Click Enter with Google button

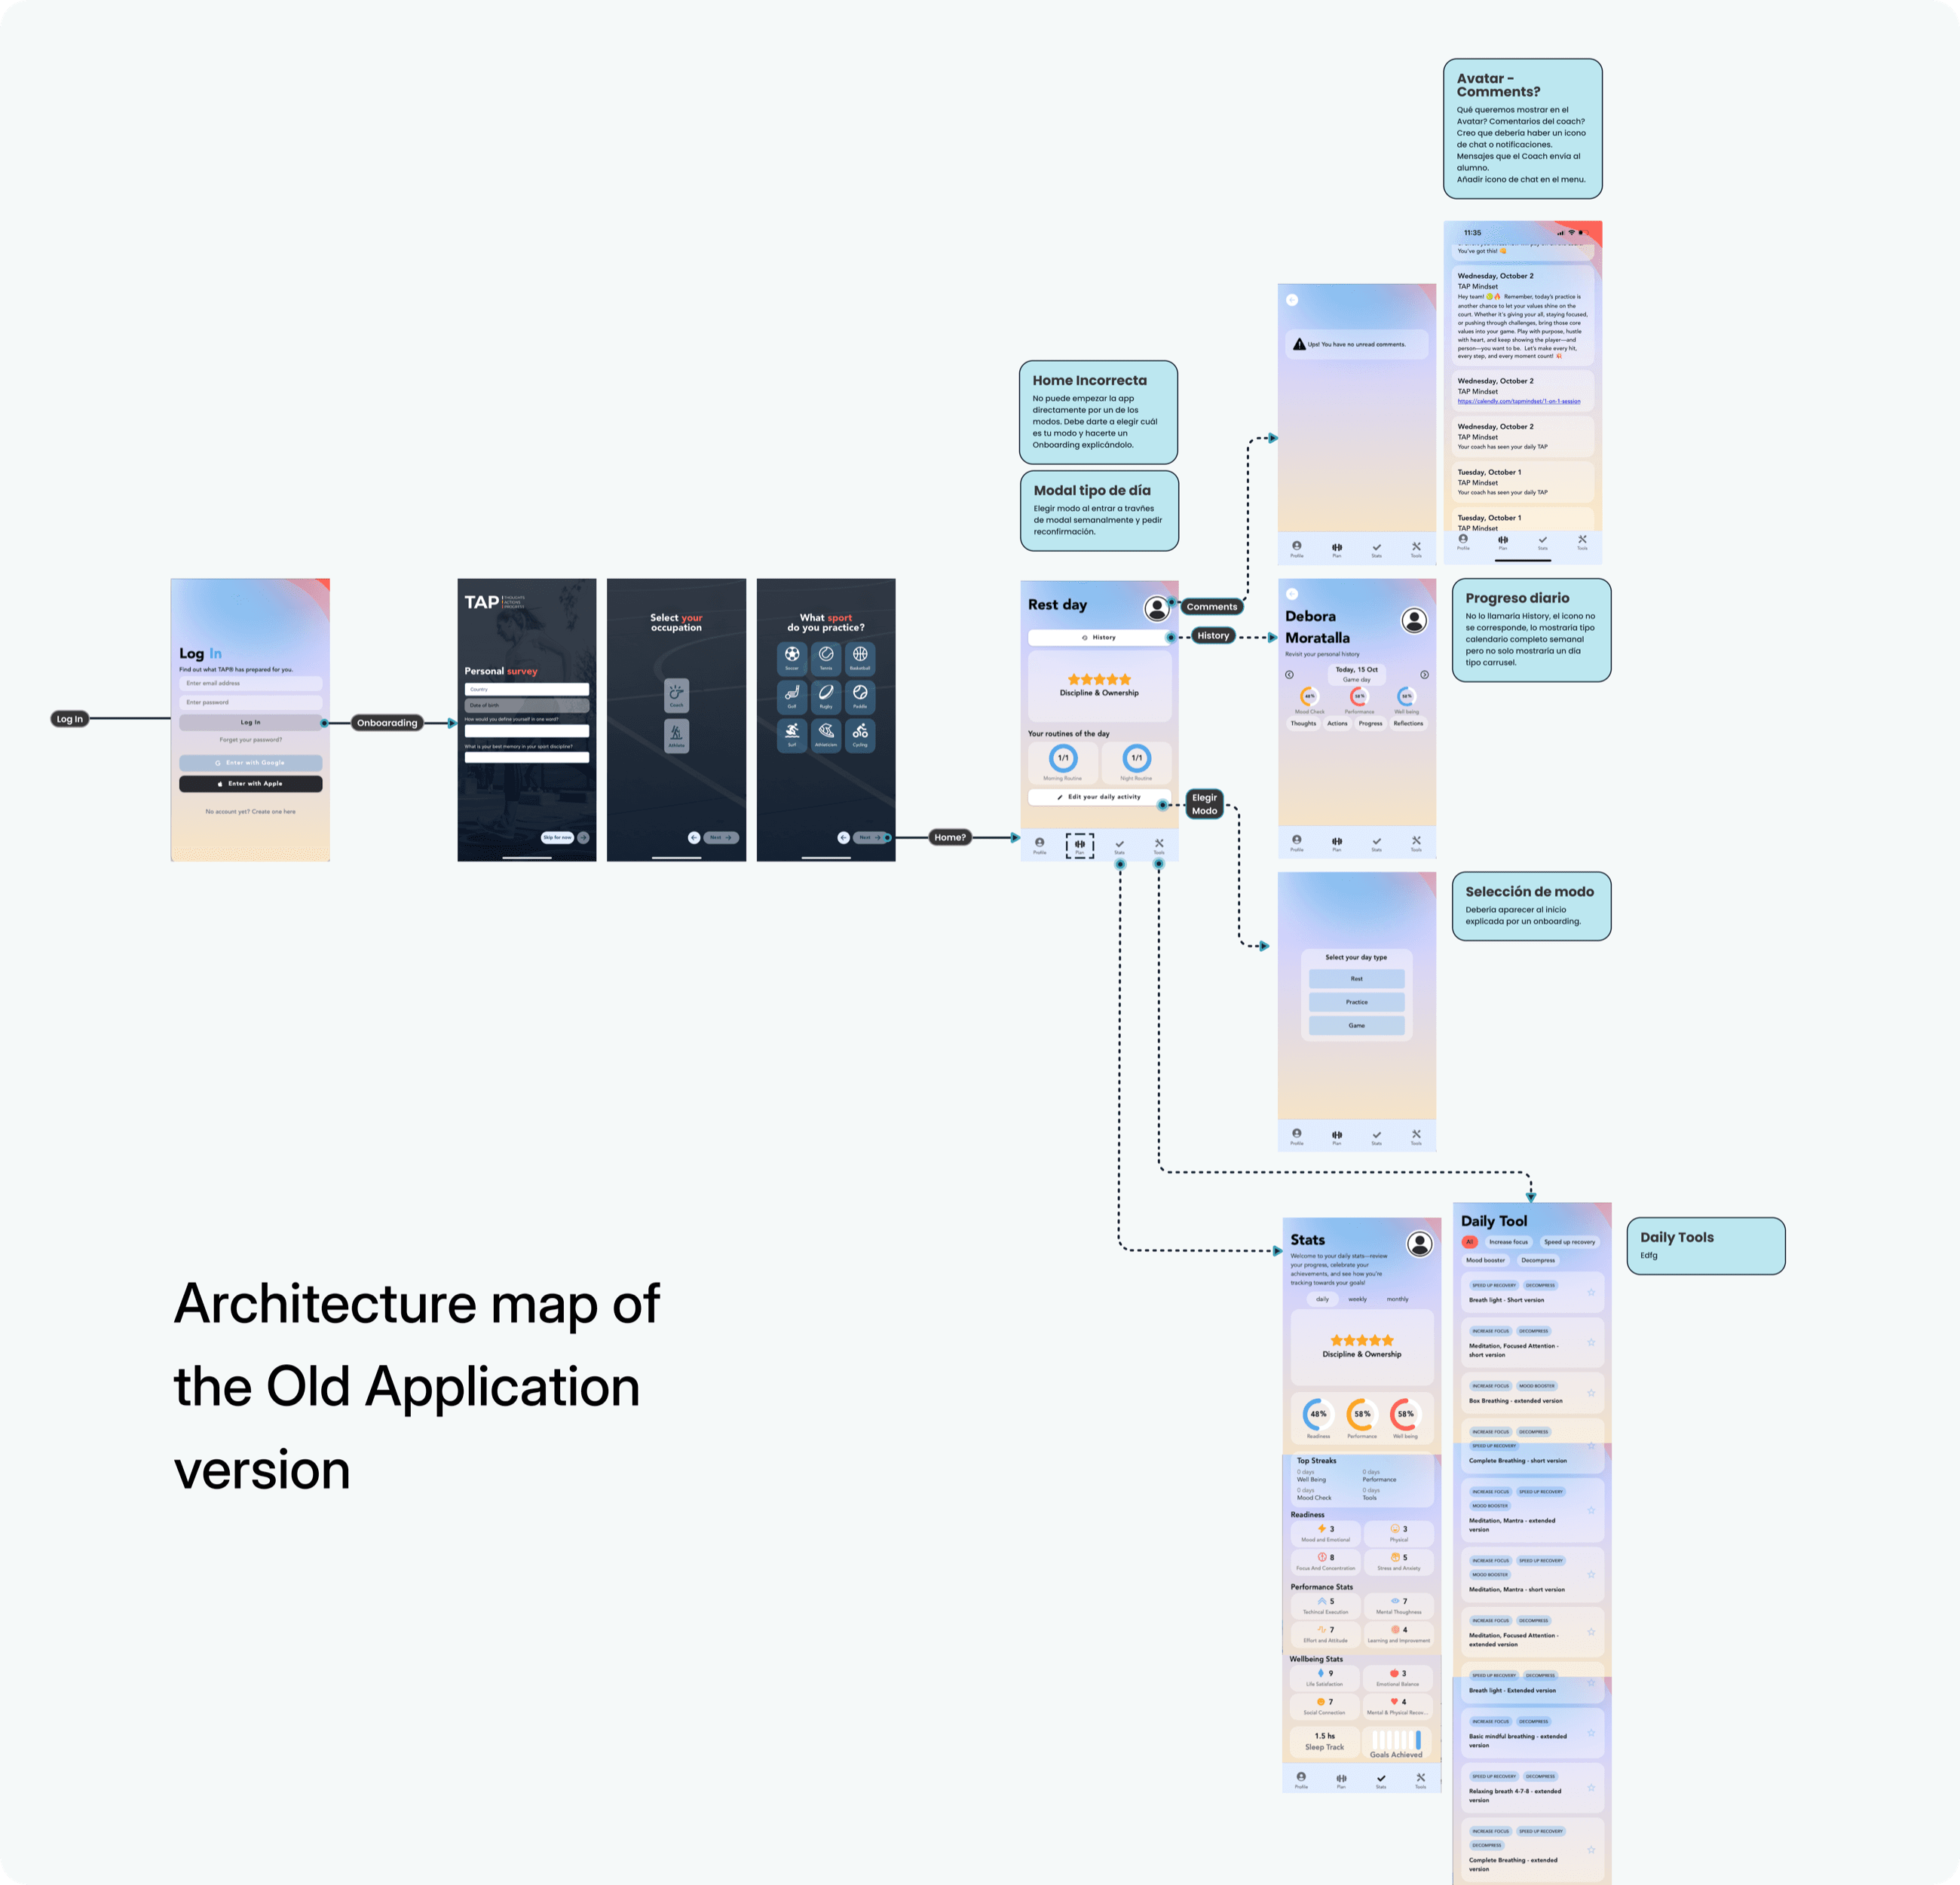pyautogui.click(x=251, y=763)
